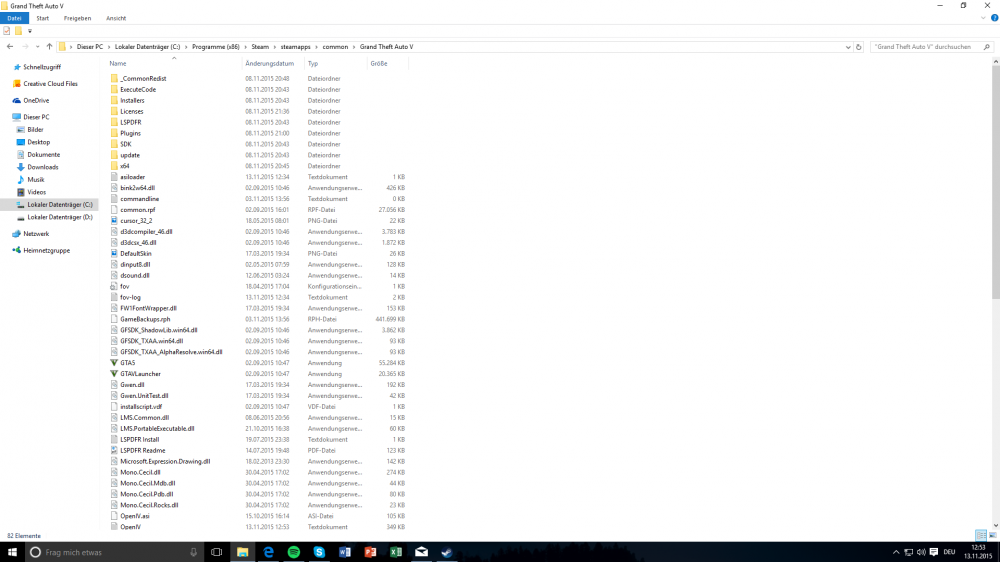
Task: Click the search magnifier icon
Action: point(987,47)
